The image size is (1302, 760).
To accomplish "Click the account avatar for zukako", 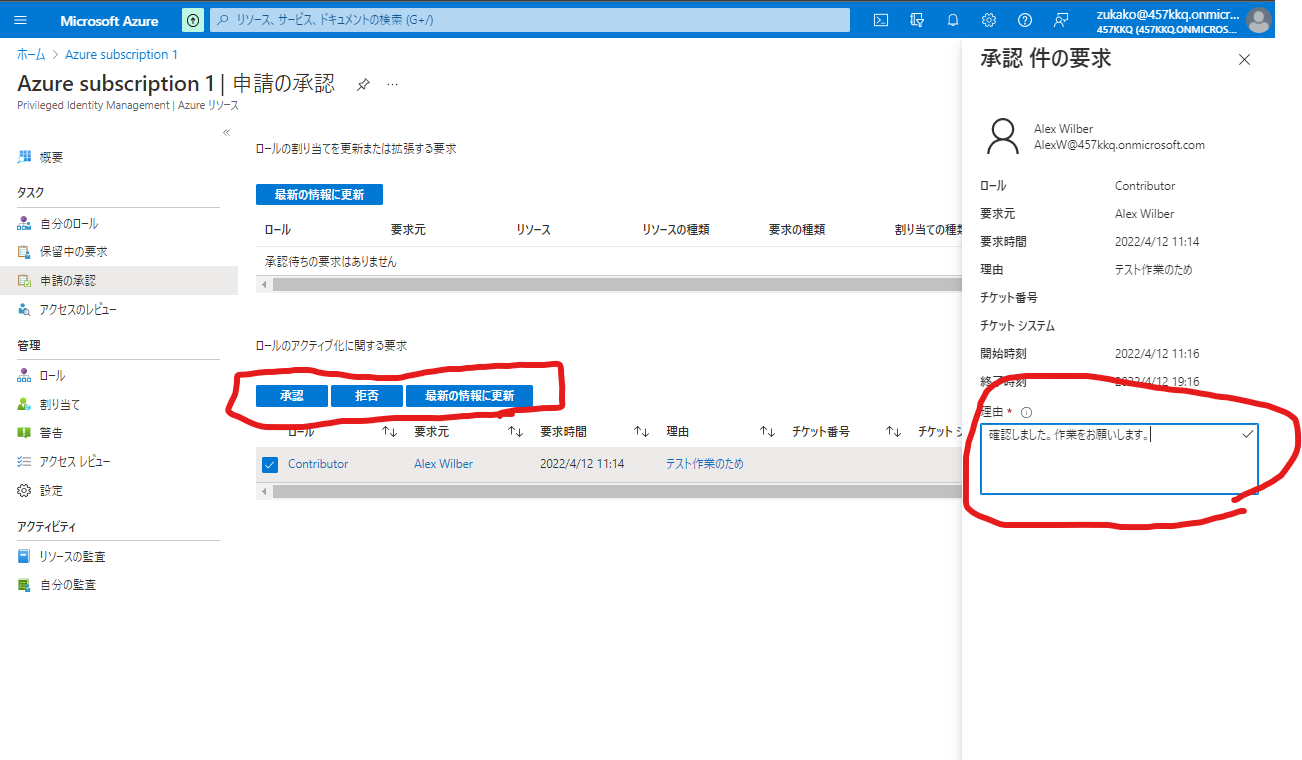I will pos(1259,20).
